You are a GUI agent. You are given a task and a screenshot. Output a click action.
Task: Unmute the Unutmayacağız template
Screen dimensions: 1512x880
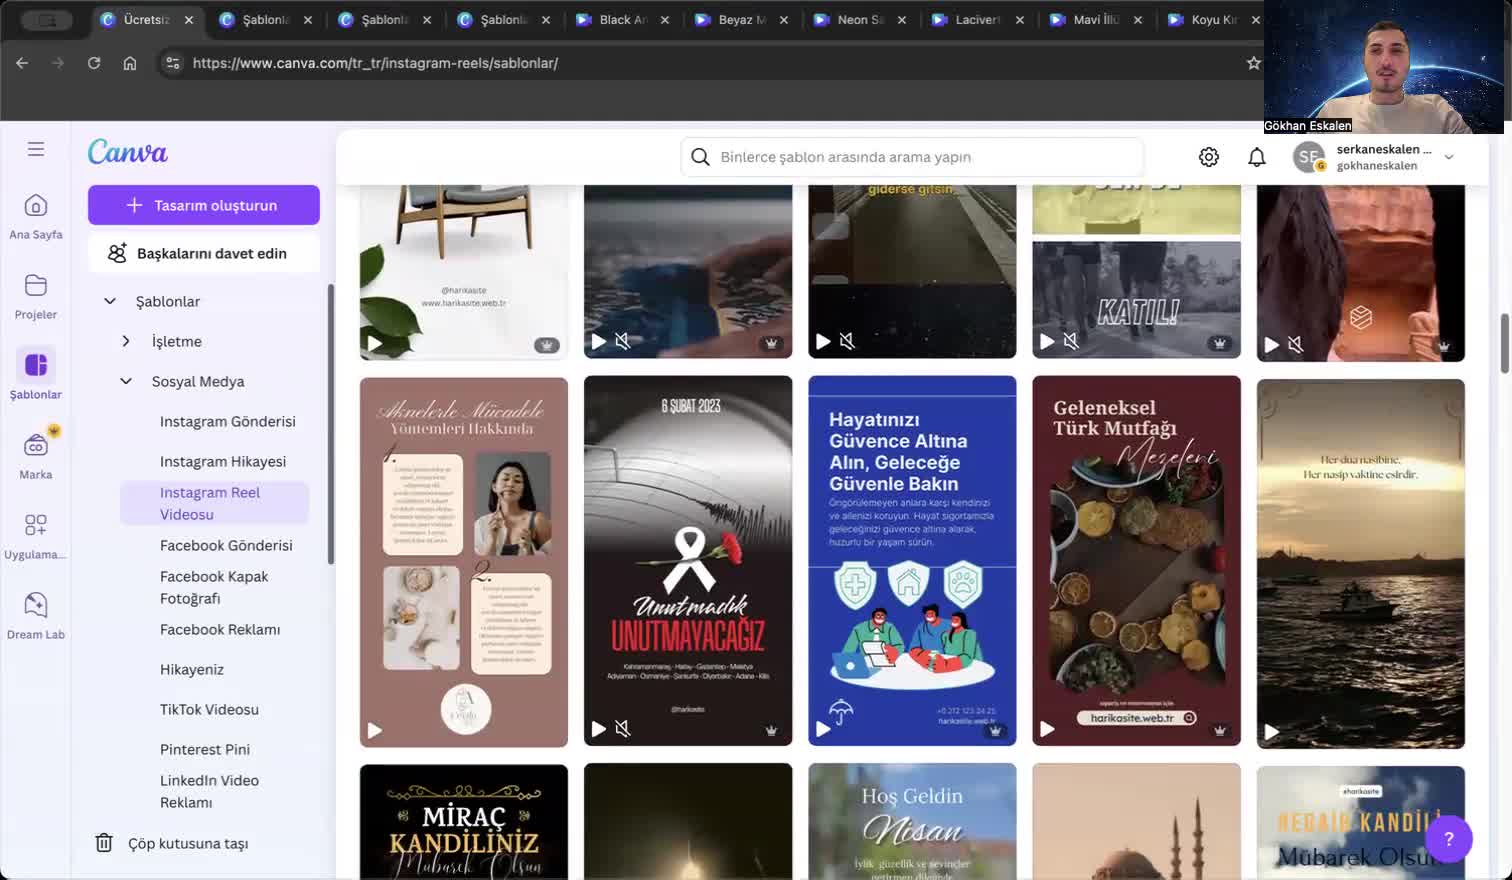(x=623, y=729)
